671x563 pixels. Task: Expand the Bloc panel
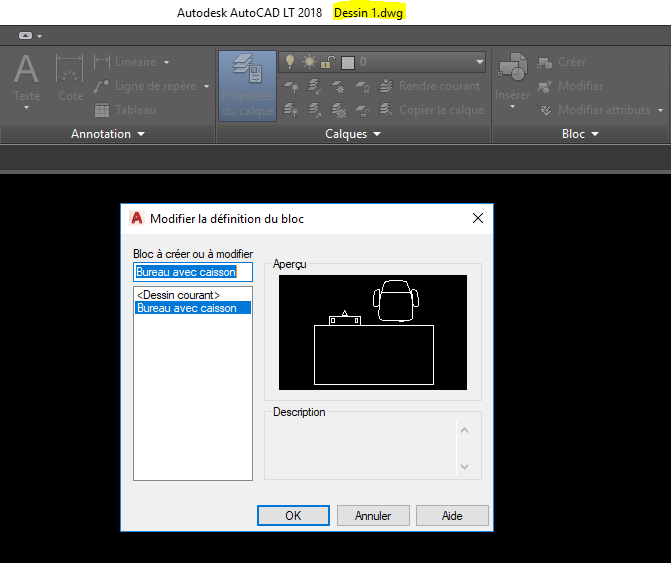tap(580, 133)
